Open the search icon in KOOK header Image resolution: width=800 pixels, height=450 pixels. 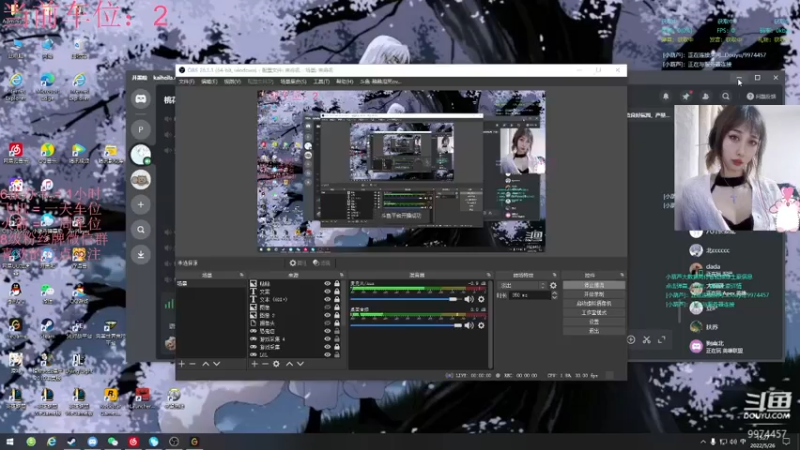(x=726, y=96)
